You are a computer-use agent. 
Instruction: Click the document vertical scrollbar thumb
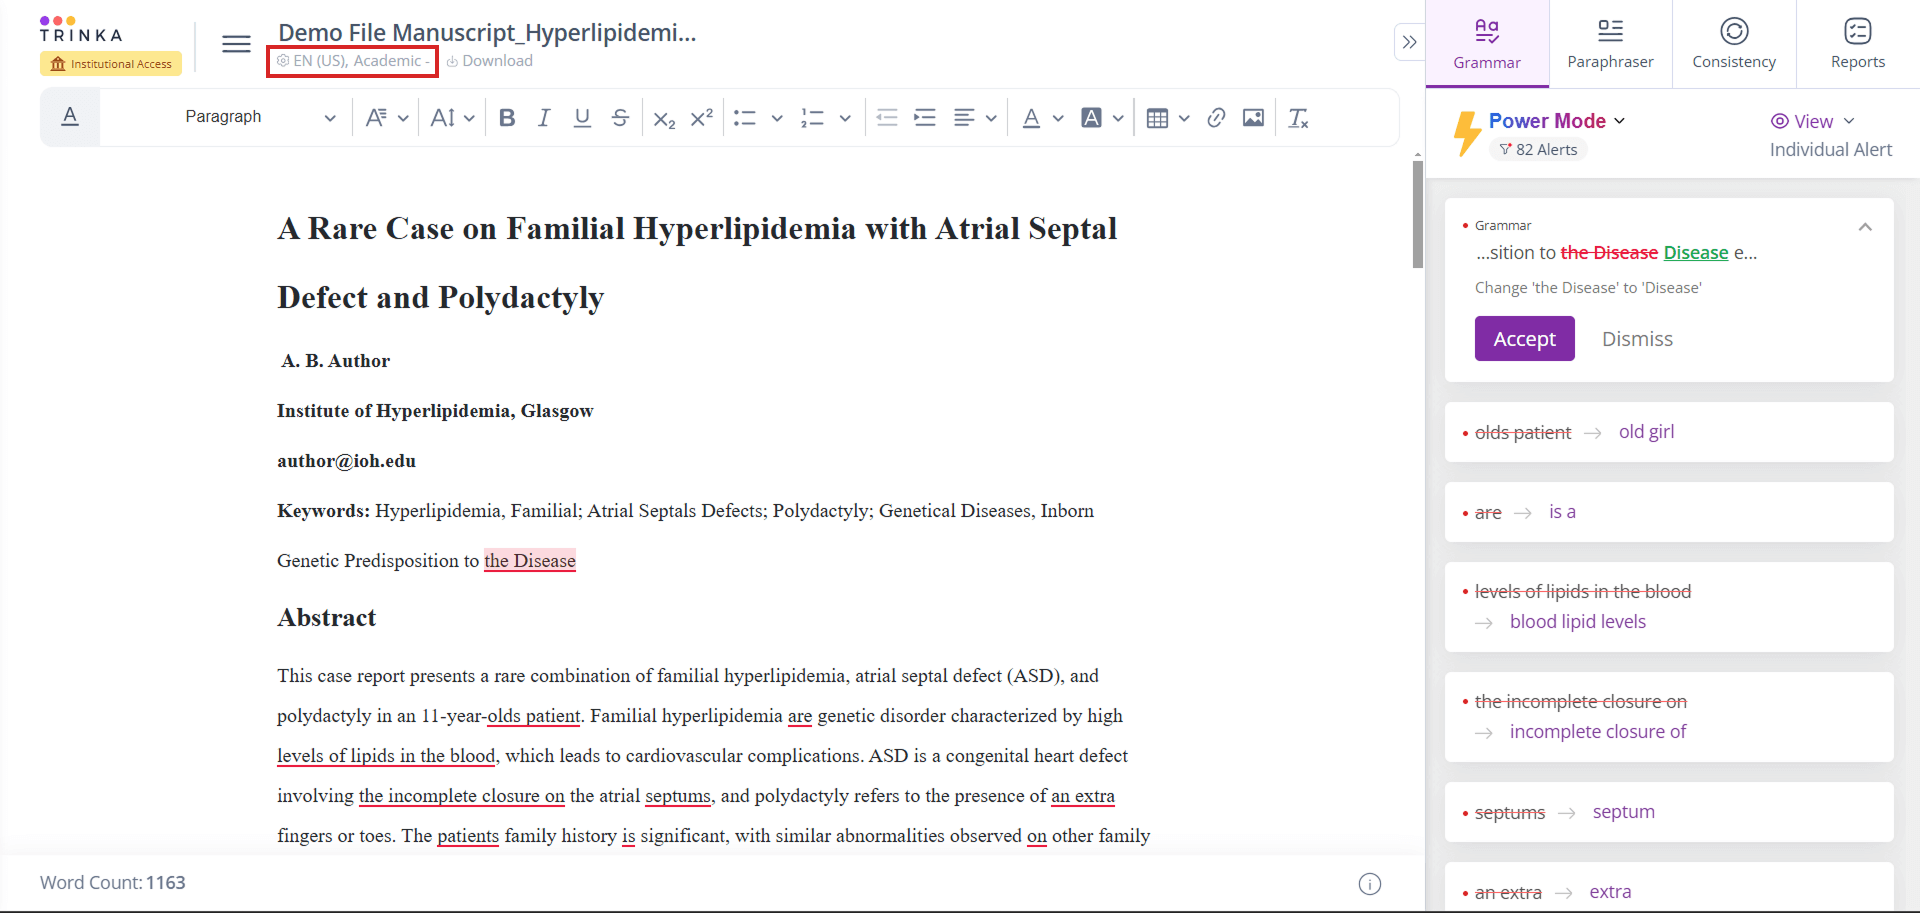[x=1417, y=213]
